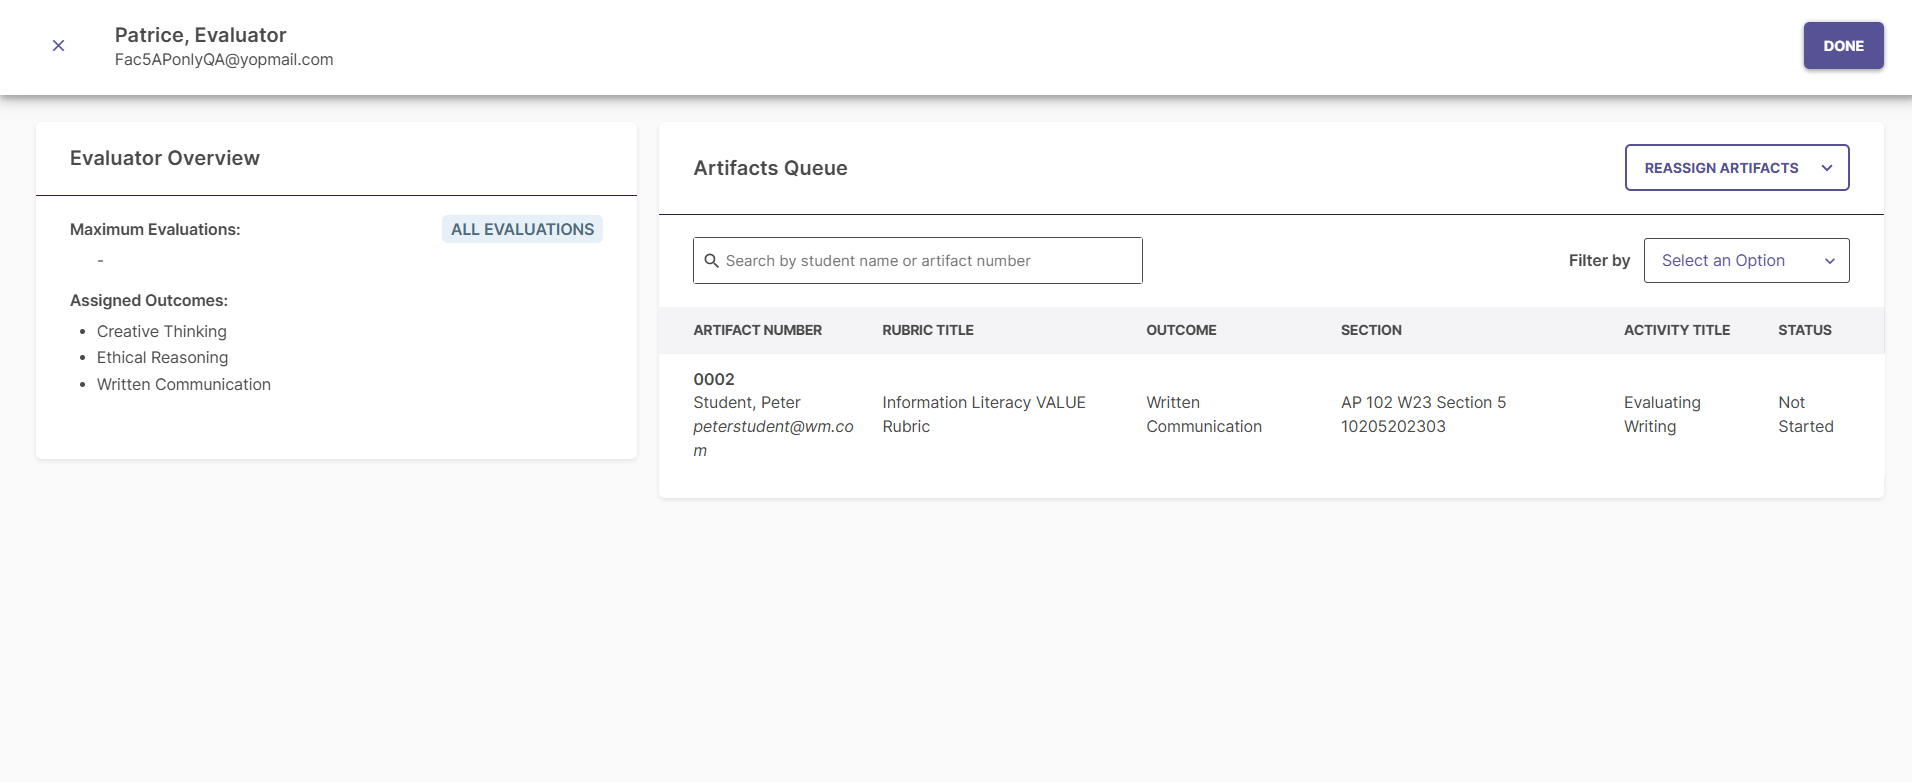Click the Not Started status cell
Image resolution: width=1912 pixels, height=782 pixels.
[1805, 414]
